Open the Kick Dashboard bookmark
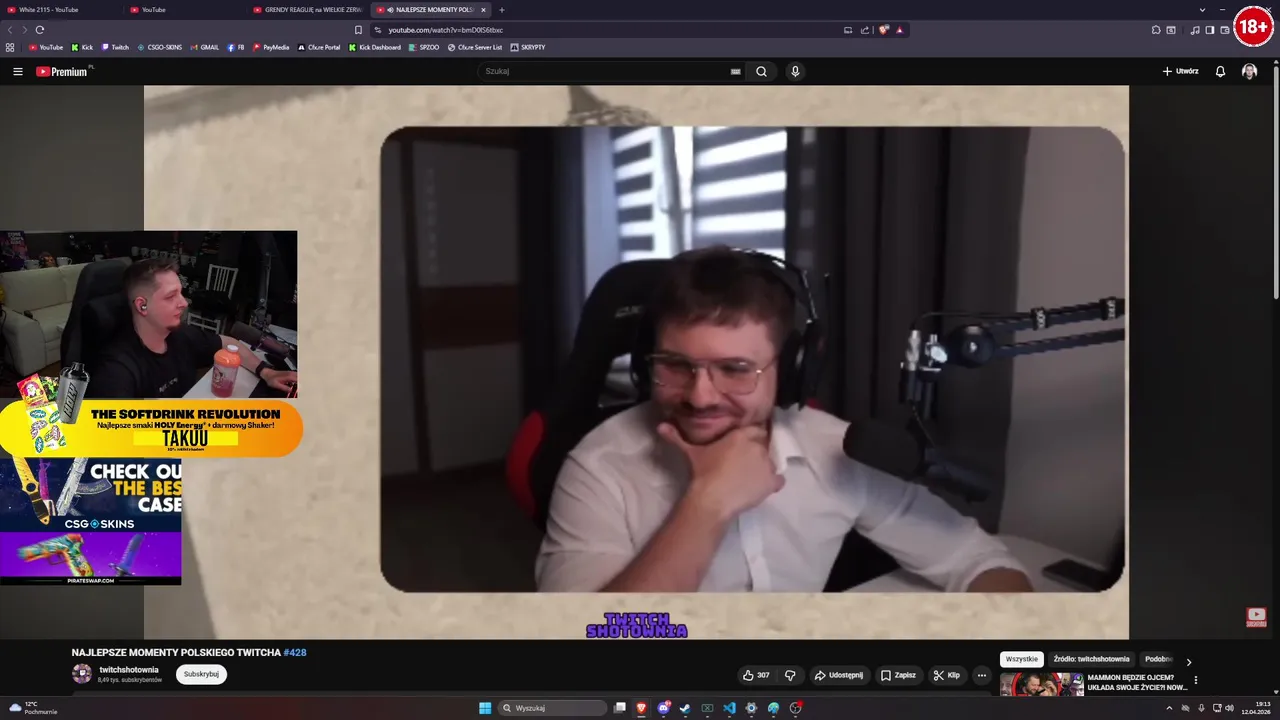Screen dimensions: 1280x720 point(375,47)
